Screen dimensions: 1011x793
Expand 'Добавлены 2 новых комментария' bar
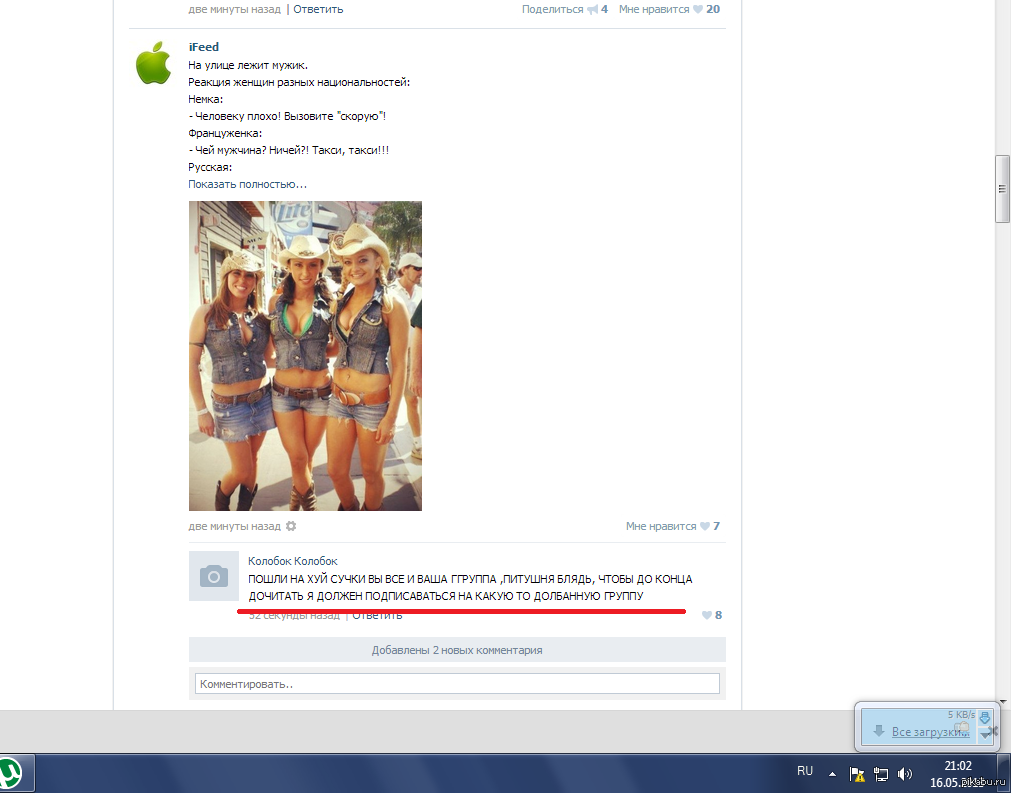457,650
